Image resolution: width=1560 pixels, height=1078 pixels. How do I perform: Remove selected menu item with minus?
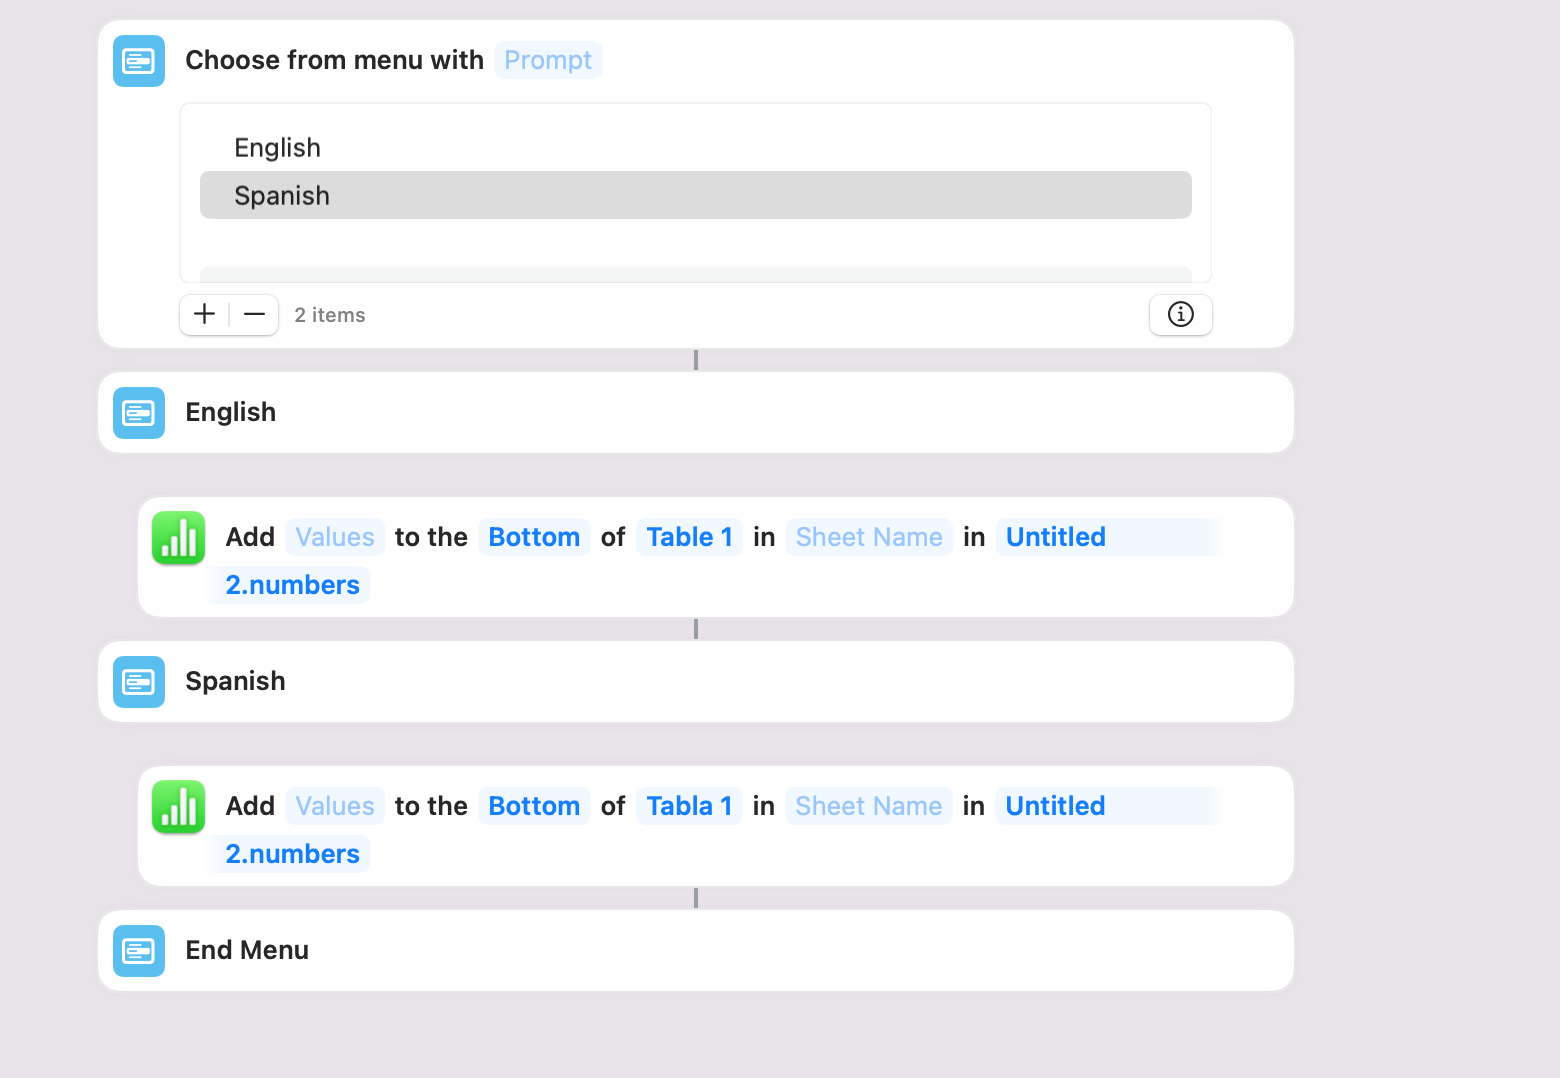tap(255, 315)
